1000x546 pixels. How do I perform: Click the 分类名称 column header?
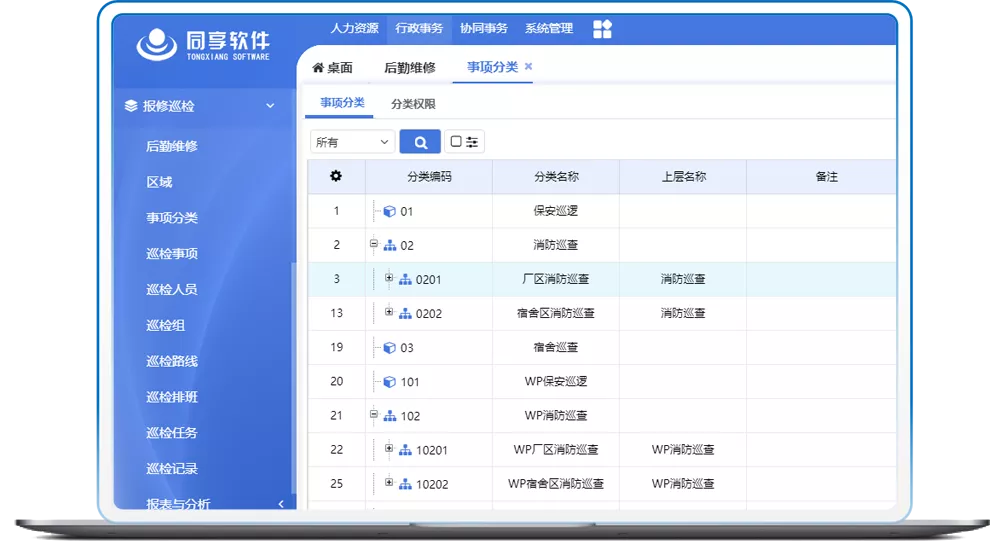coord(556,177)
